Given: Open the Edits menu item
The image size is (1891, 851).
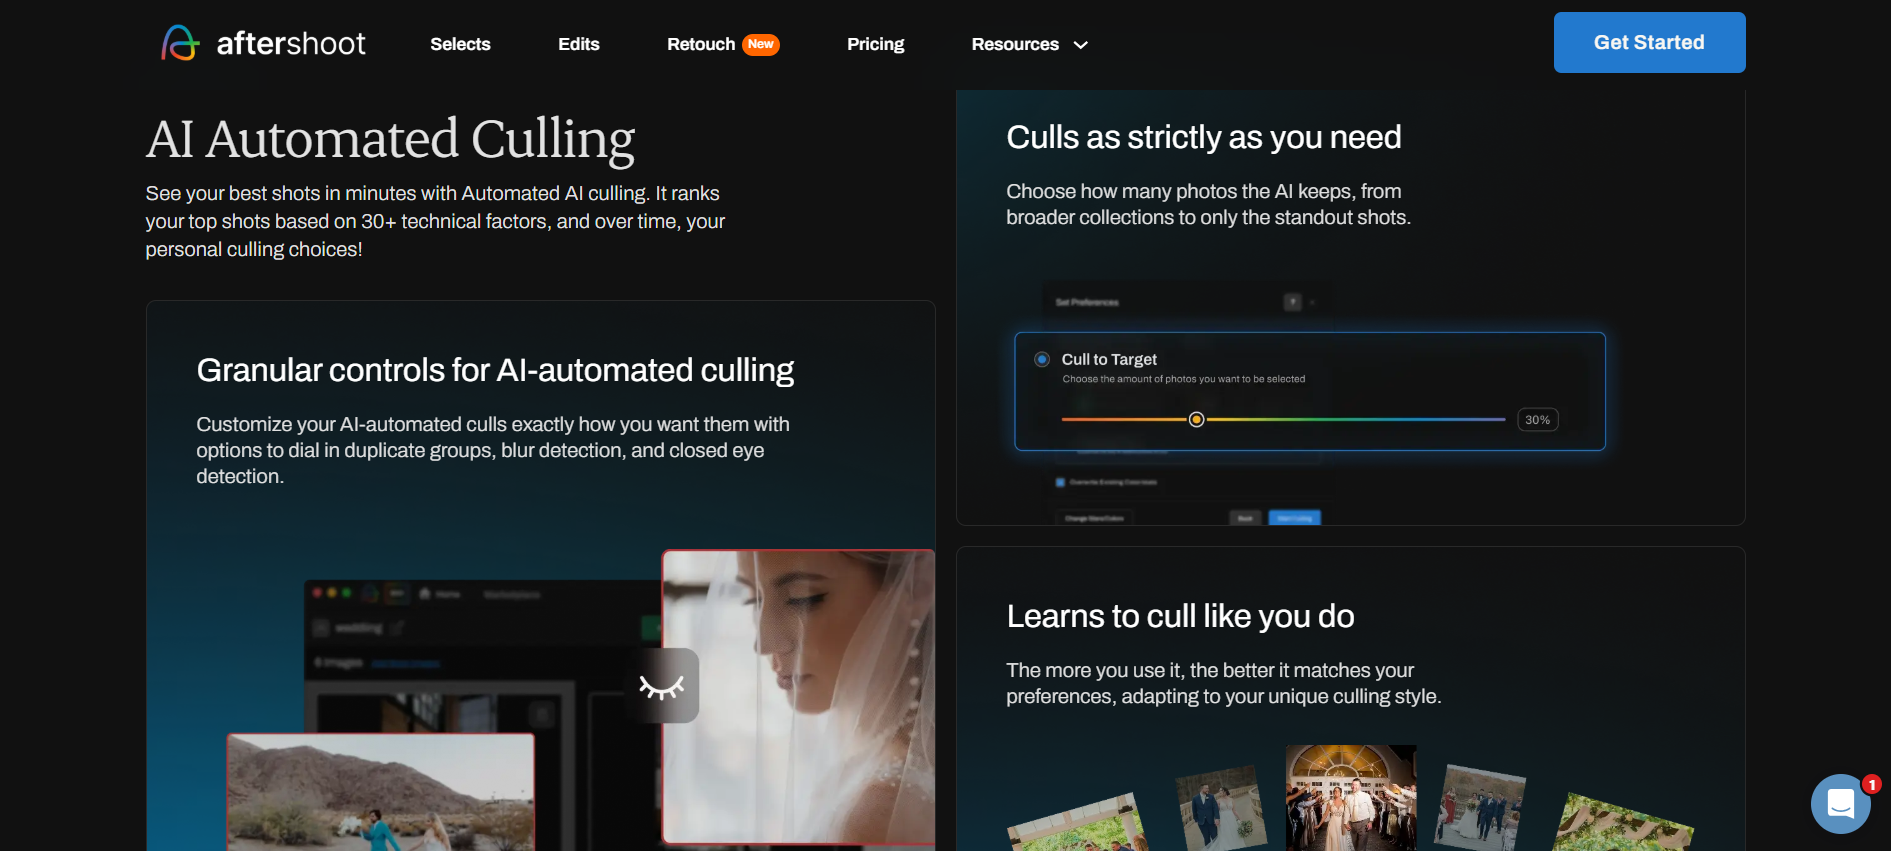Looking at the screenshot, I should click(578, 44).
